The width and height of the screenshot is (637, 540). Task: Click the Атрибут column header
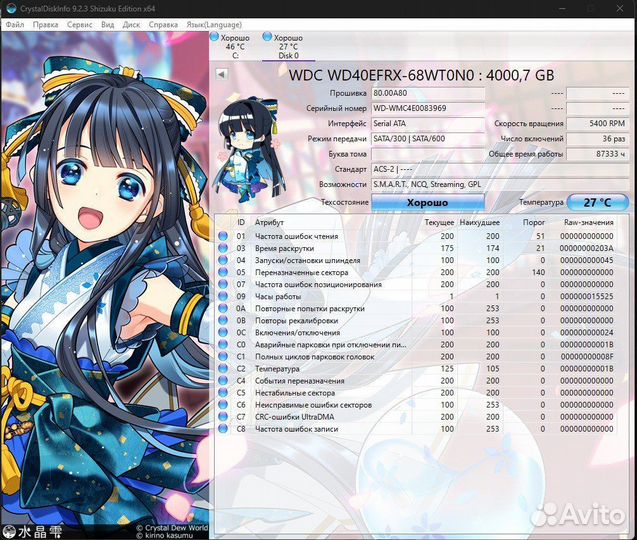[269, 222]
